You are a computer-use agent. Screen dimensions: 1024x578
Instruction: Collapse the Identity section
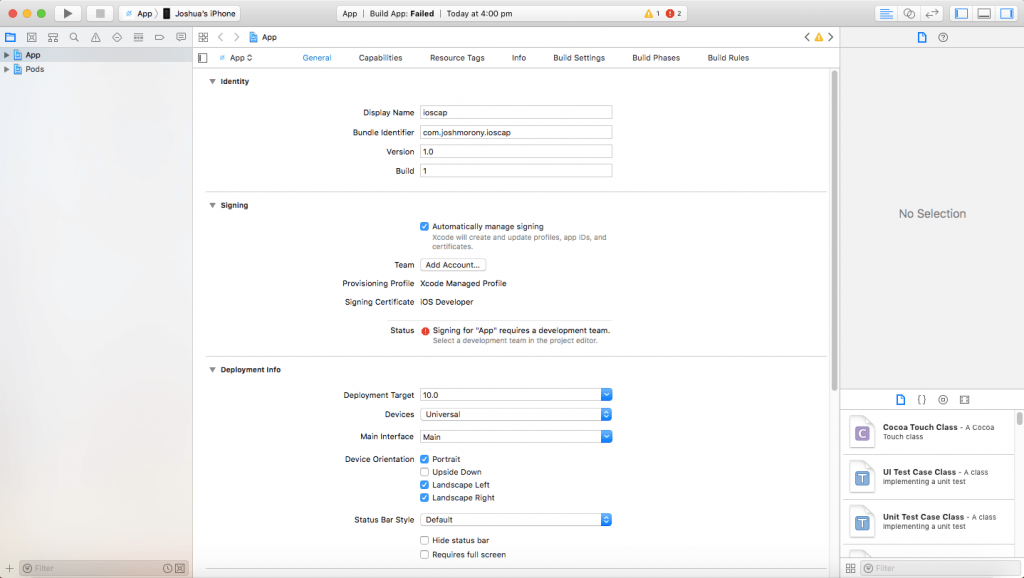[x=212, y=82]
